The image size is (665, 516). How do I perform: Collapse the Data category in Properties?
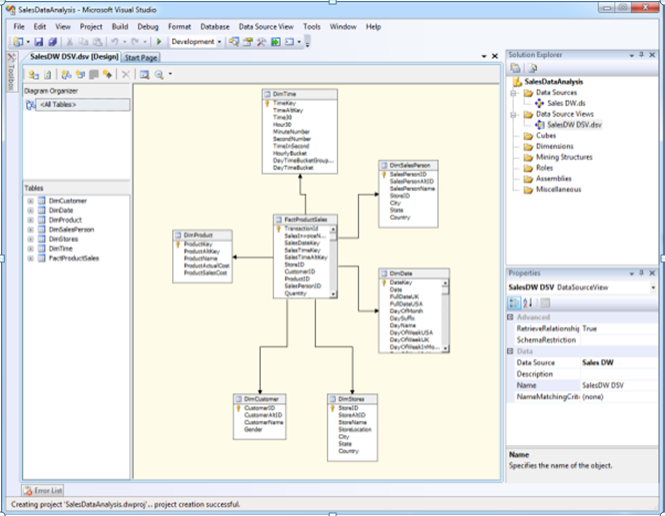510,351
